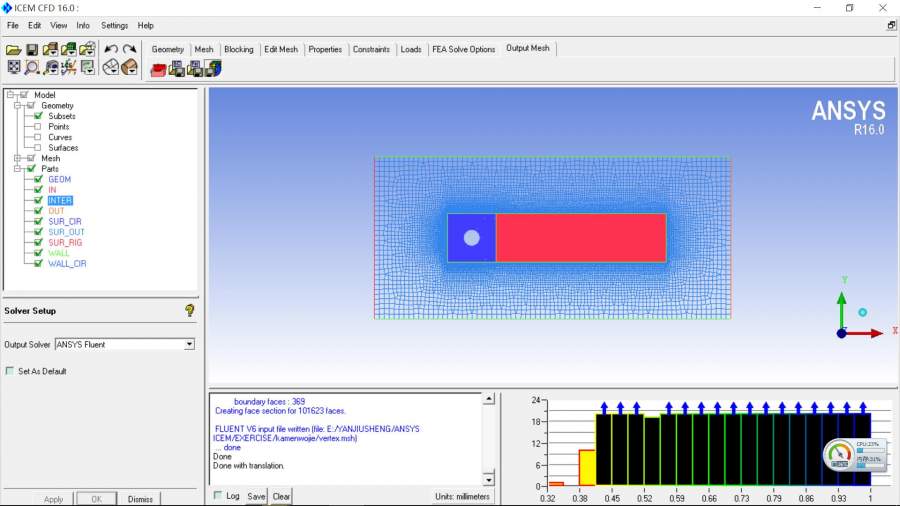
Task: Expand the Mesh tree node
Action: coord(17,158)
